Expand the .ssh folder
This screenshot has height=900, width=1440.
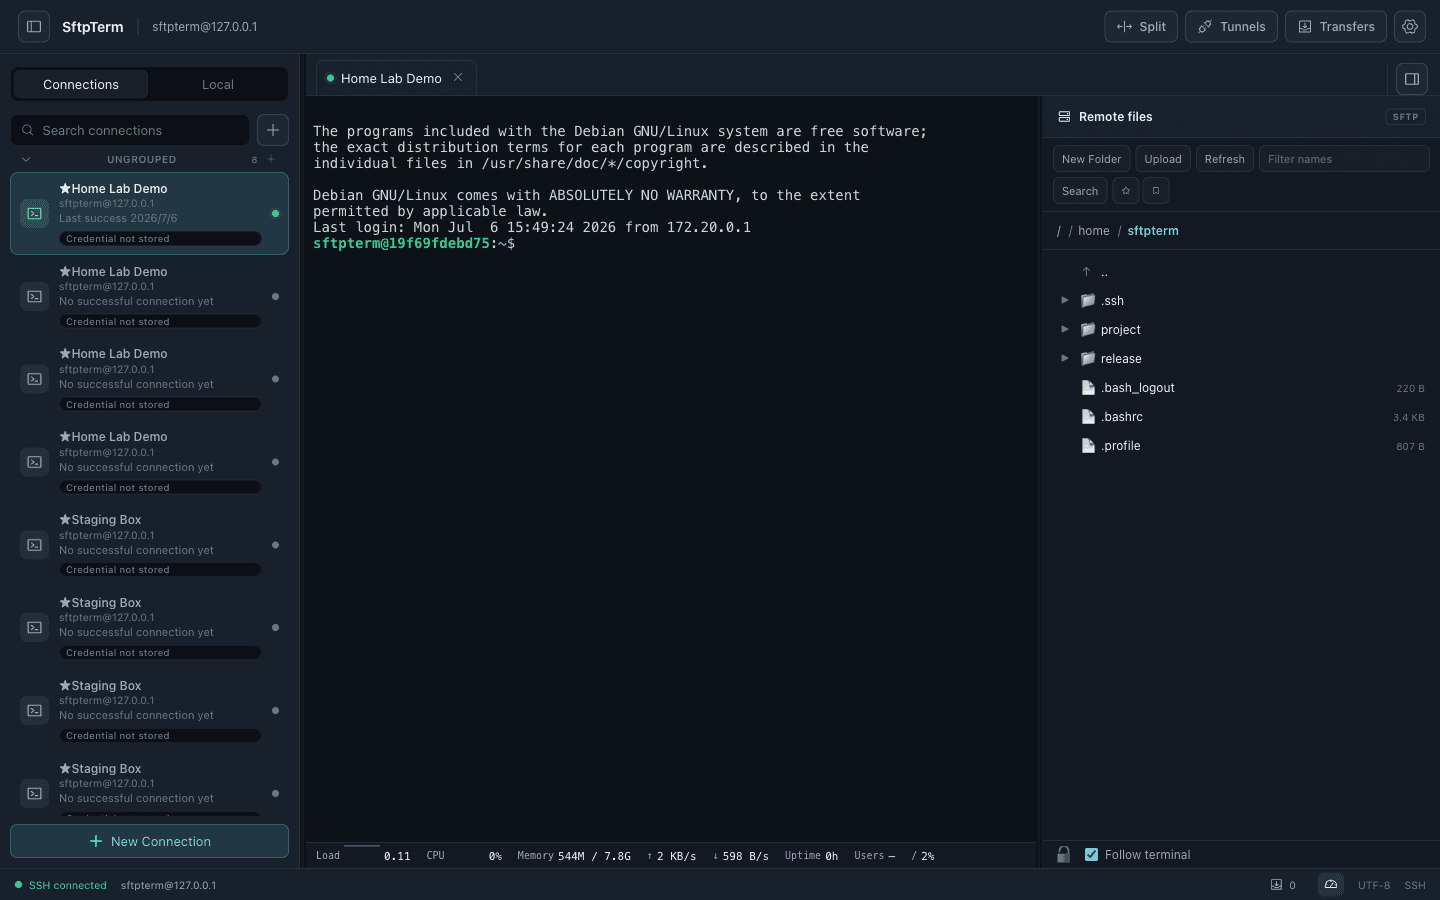[x=1065, y=301]
